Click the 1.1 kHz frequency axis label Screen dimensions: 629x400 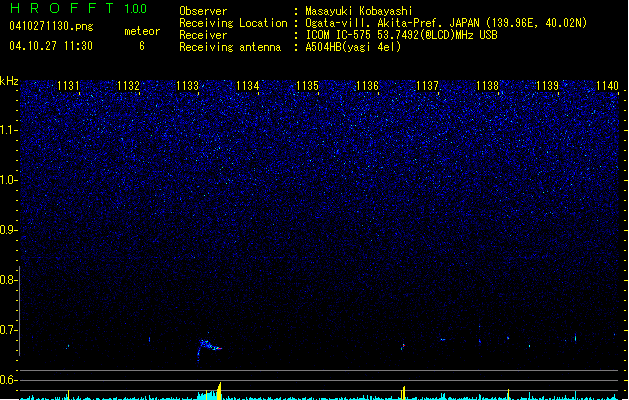[8, 130]
